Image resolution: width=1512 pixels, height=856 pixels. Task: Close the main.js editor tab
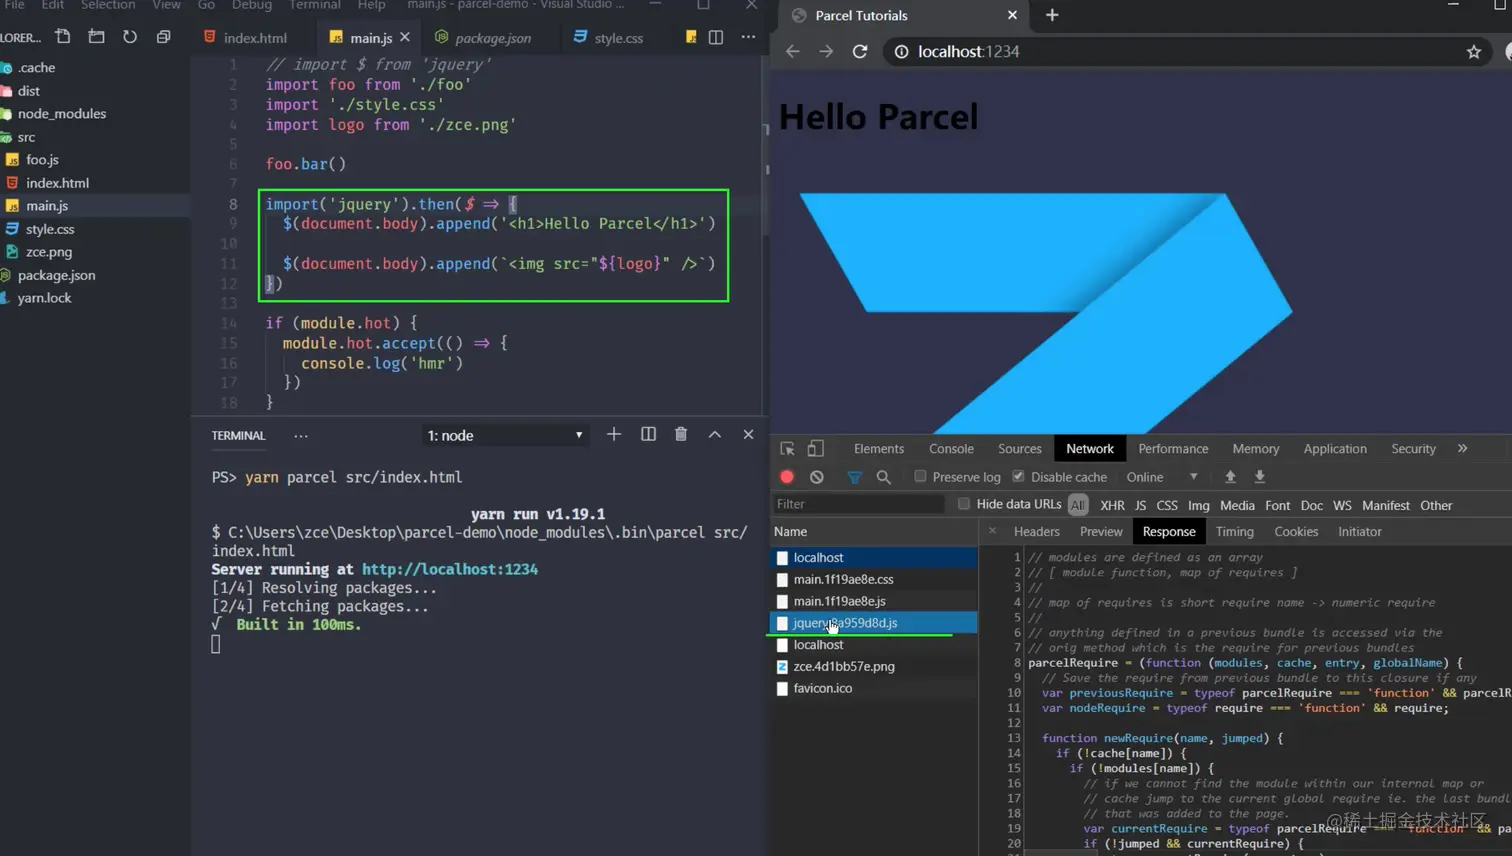[405, 37]
